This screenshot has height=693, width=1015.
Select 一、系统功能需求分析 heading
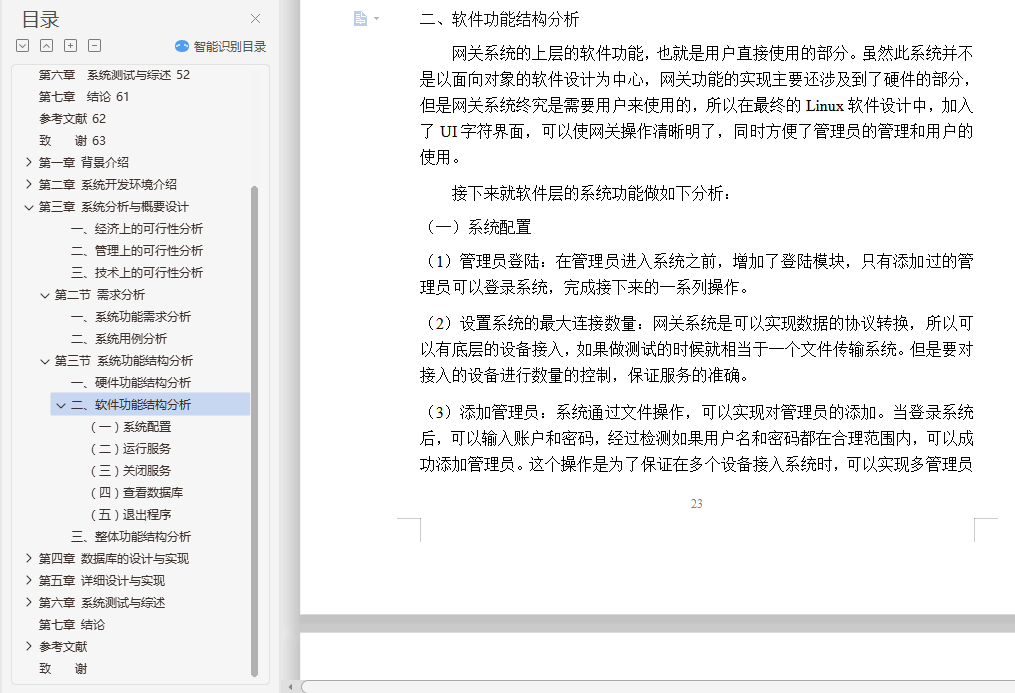tap(131, 317)
